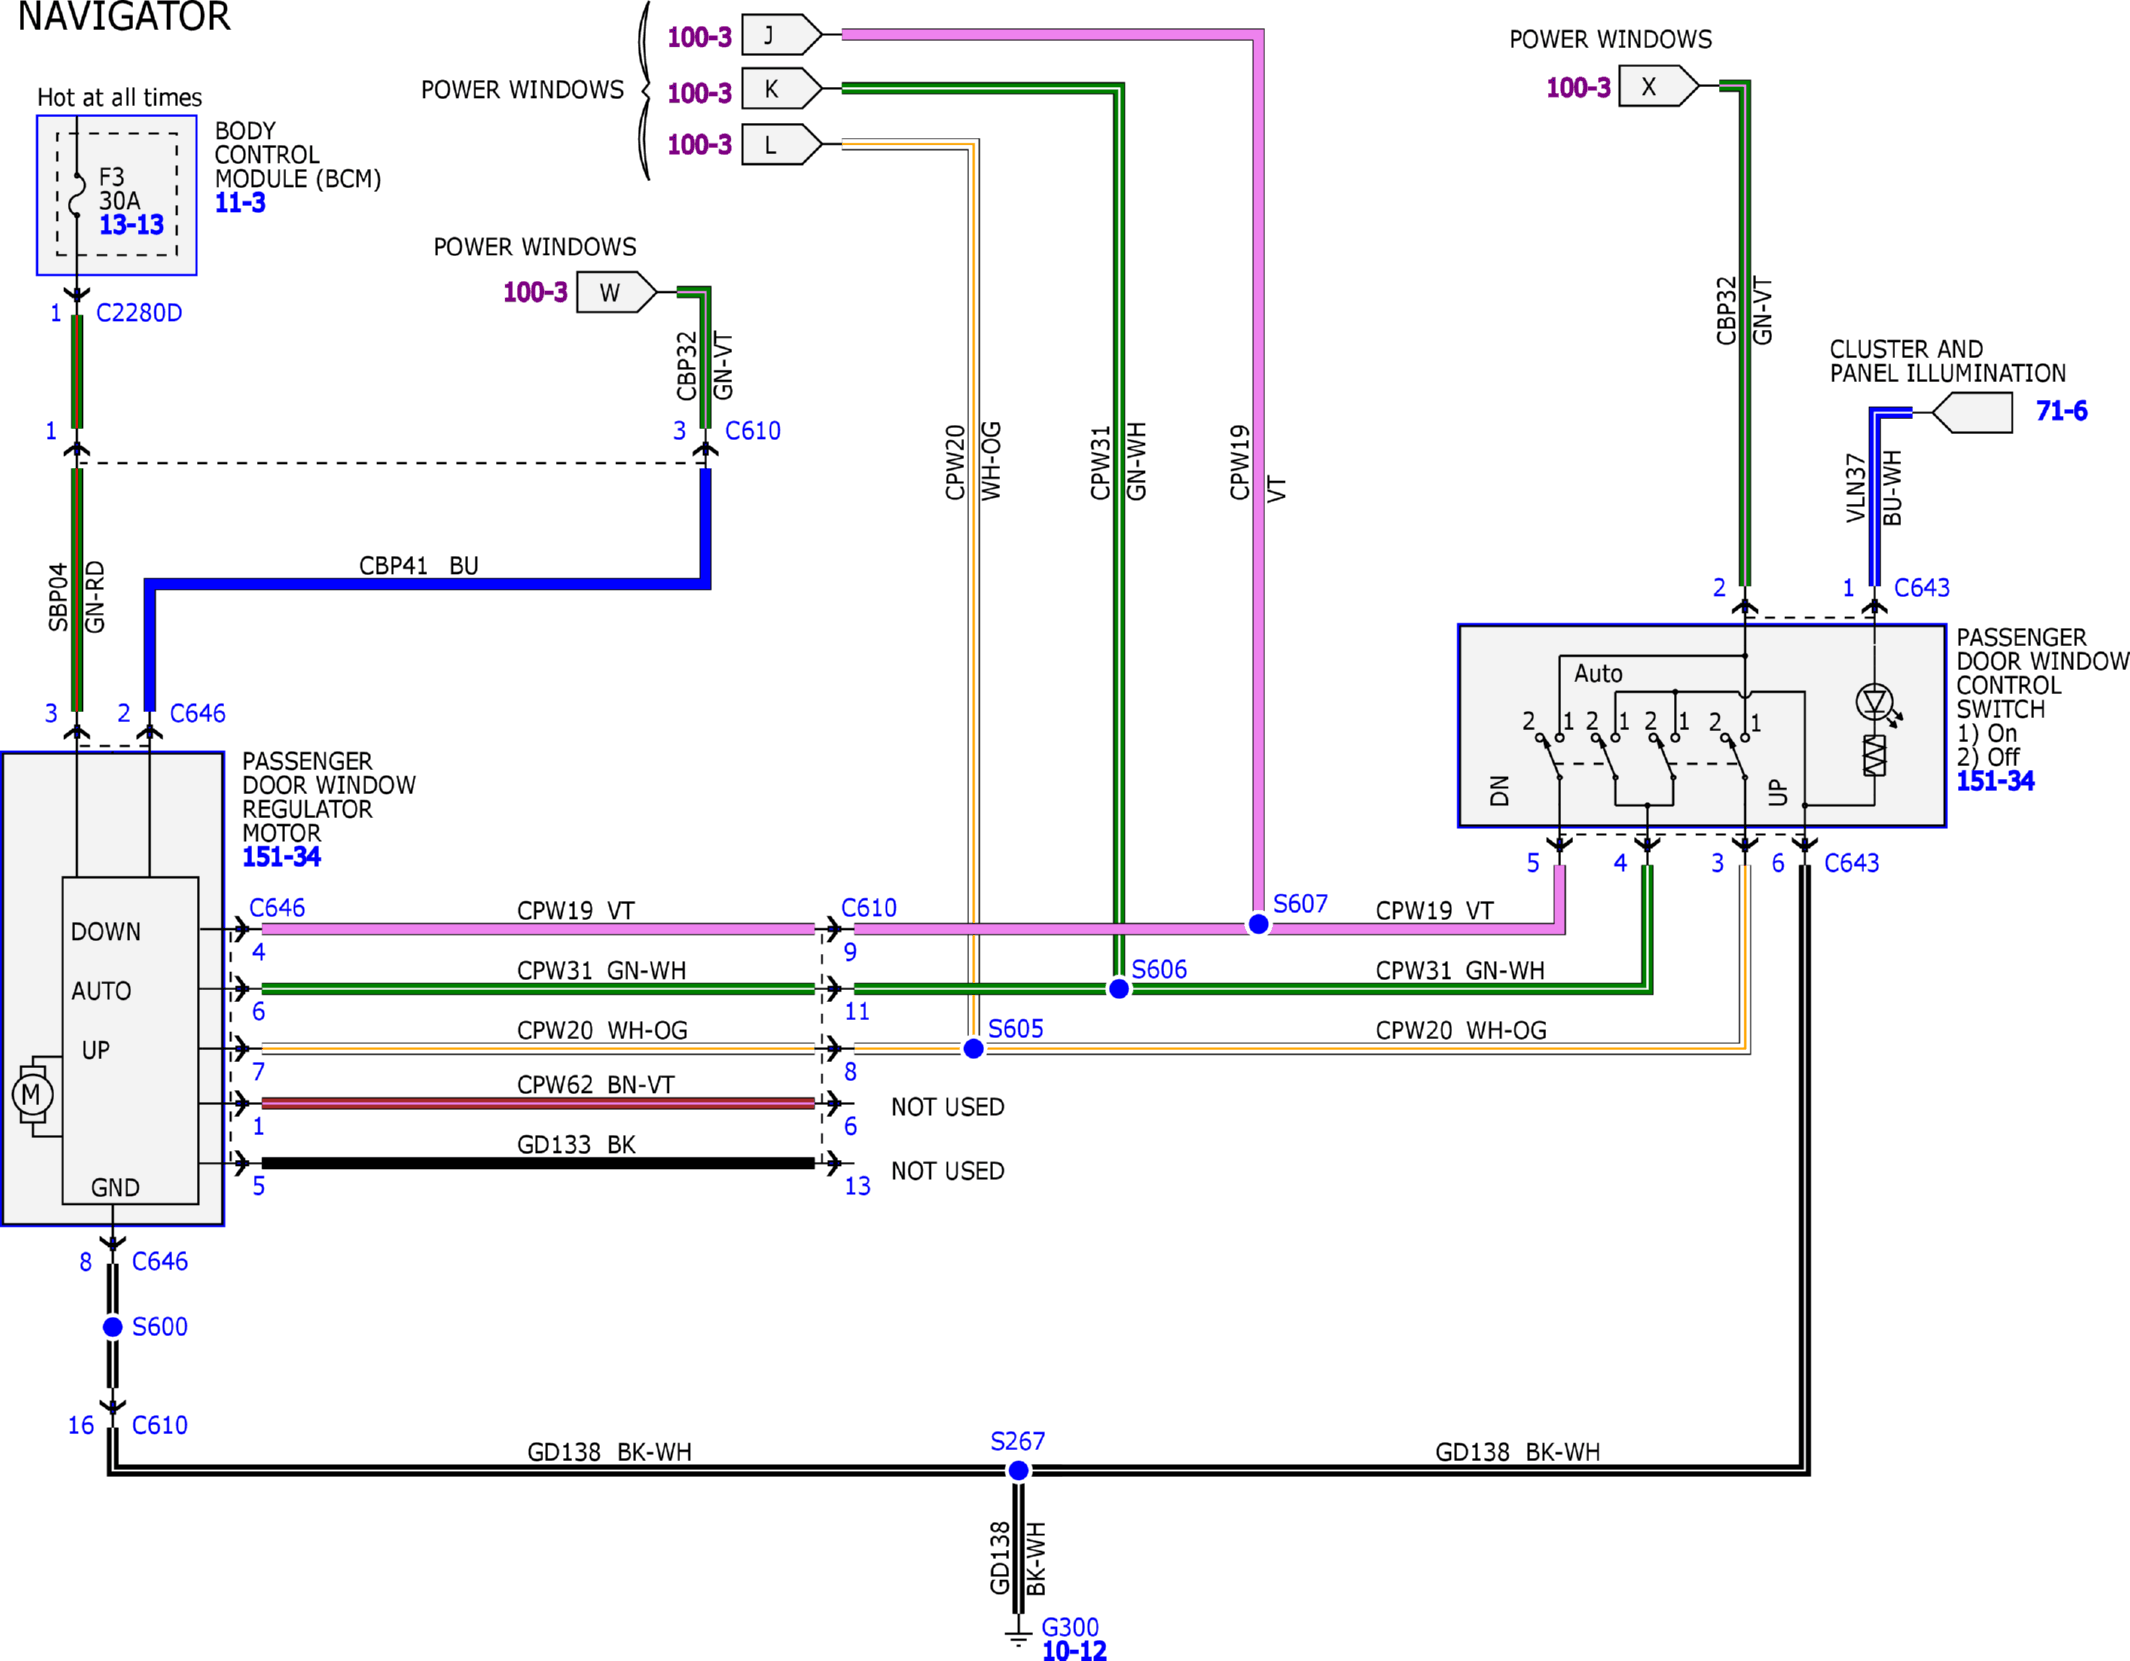Image resolution: width=2130 pixels, height=1661 pixels.
Task: Click the "CLUSTER AND PANEL ILLUMINATION" label
Action: 1948,361
